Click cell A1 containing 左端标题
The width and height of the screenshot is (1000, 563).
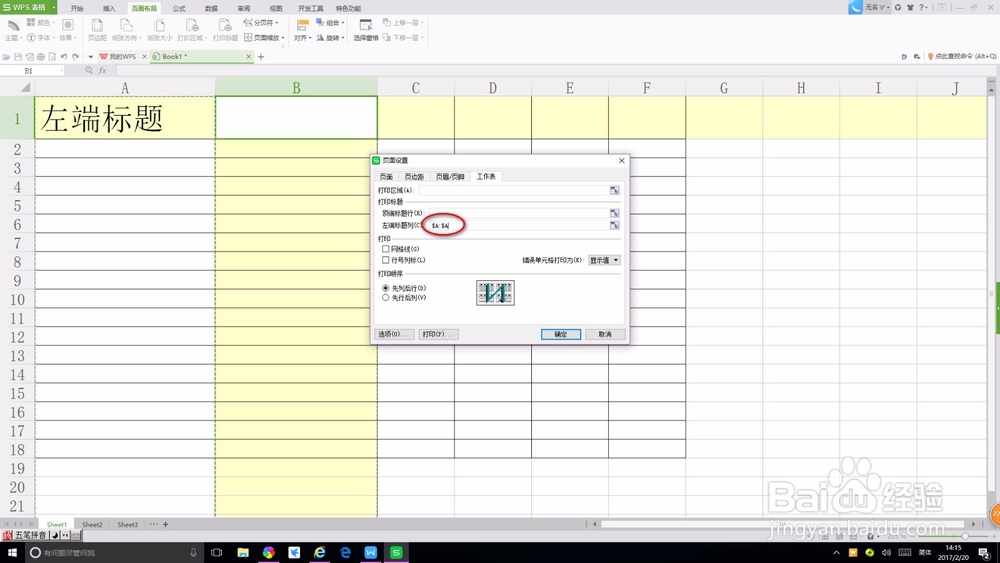(x=125, y=118)
